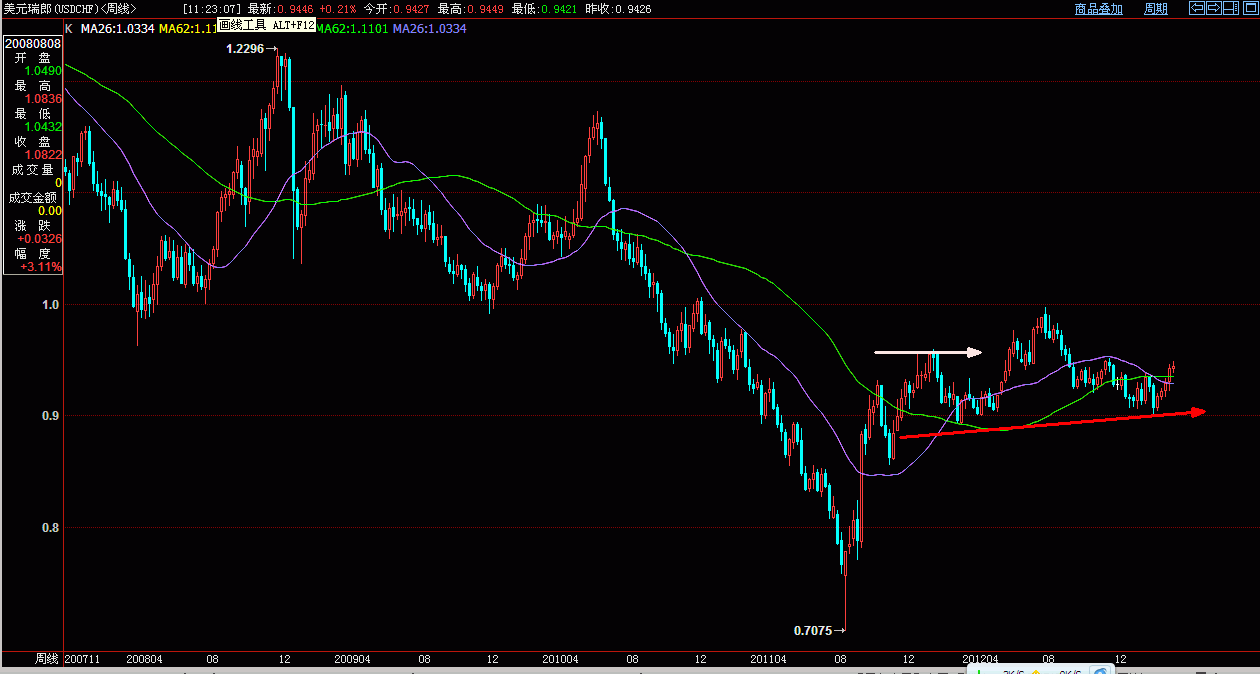Image resolution: width=1260 pixels, height=674 pixels.
Task: Click the forward arrow navigation icon
Action: (1214, 8)
